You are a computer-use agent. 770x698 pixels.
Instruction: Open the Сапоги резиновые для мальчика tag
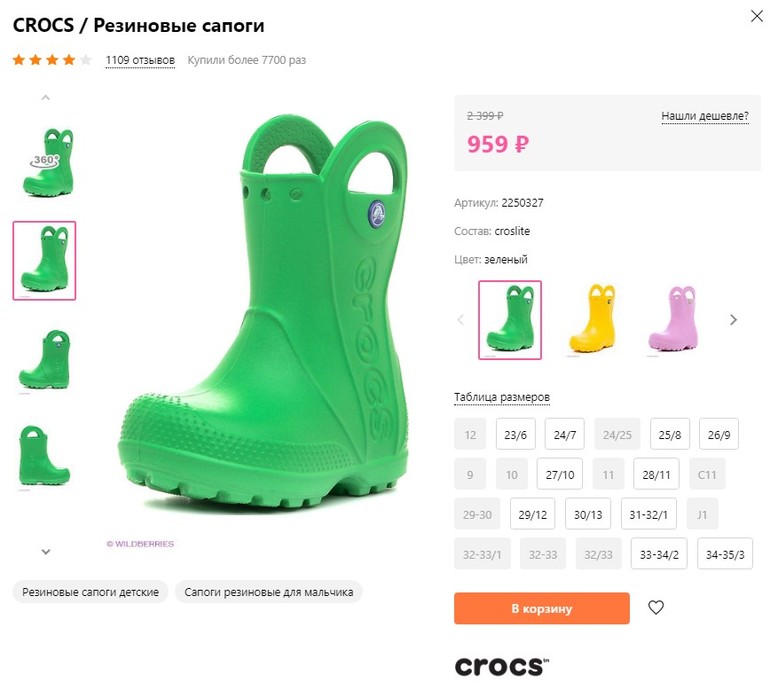click(x=269, y=592)
